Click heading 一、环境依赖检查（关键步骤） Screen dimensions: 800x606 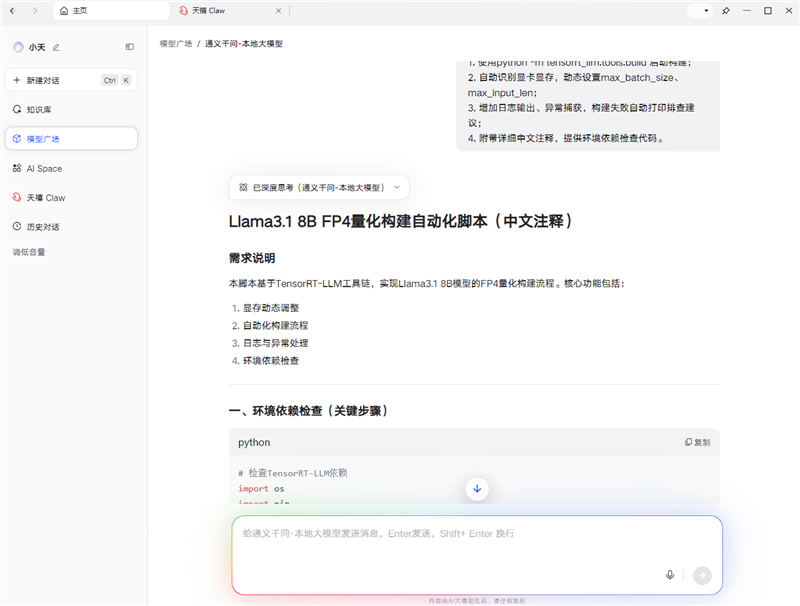(x=308, y=411)
